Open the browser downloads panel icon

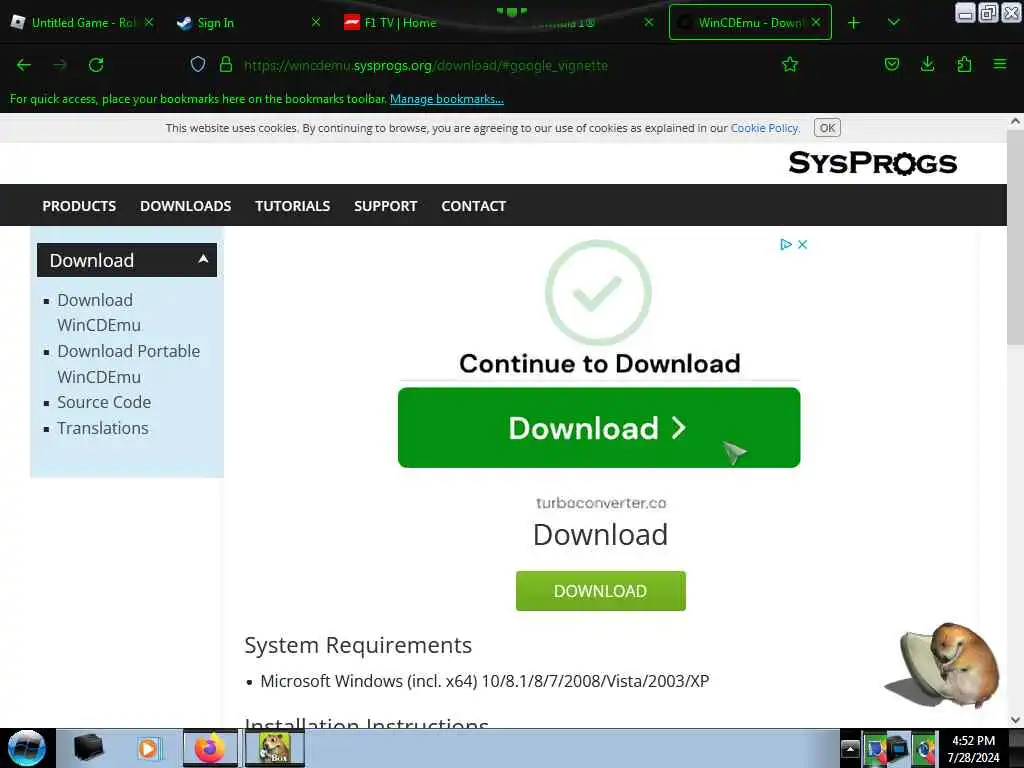[x=927, y=64]
